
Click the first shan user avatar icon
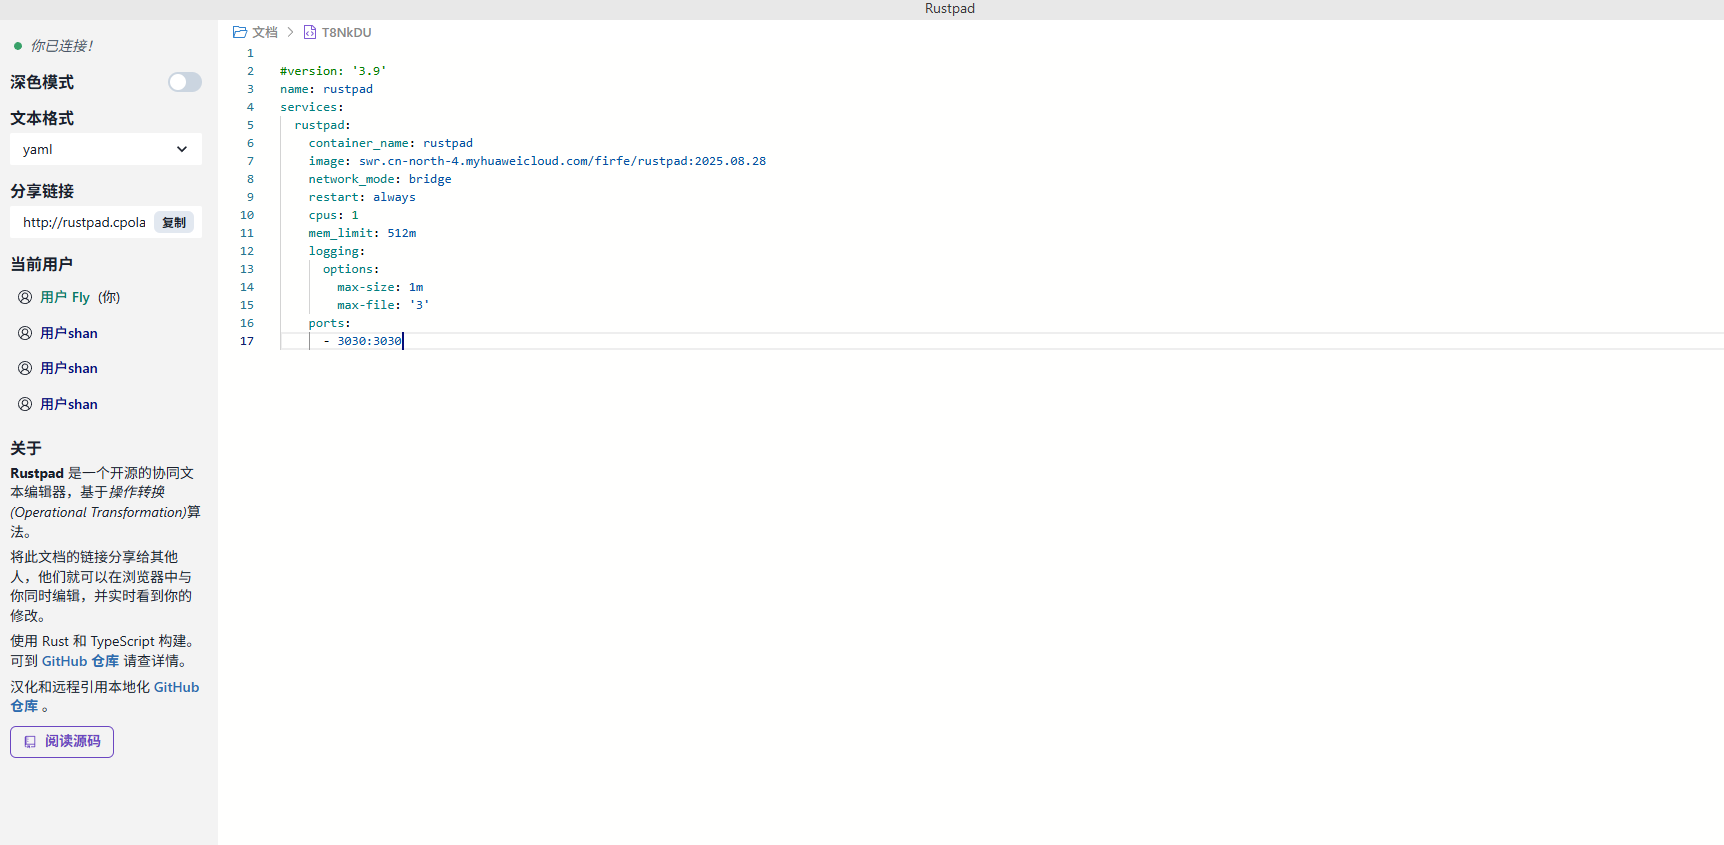coord(25,333)
